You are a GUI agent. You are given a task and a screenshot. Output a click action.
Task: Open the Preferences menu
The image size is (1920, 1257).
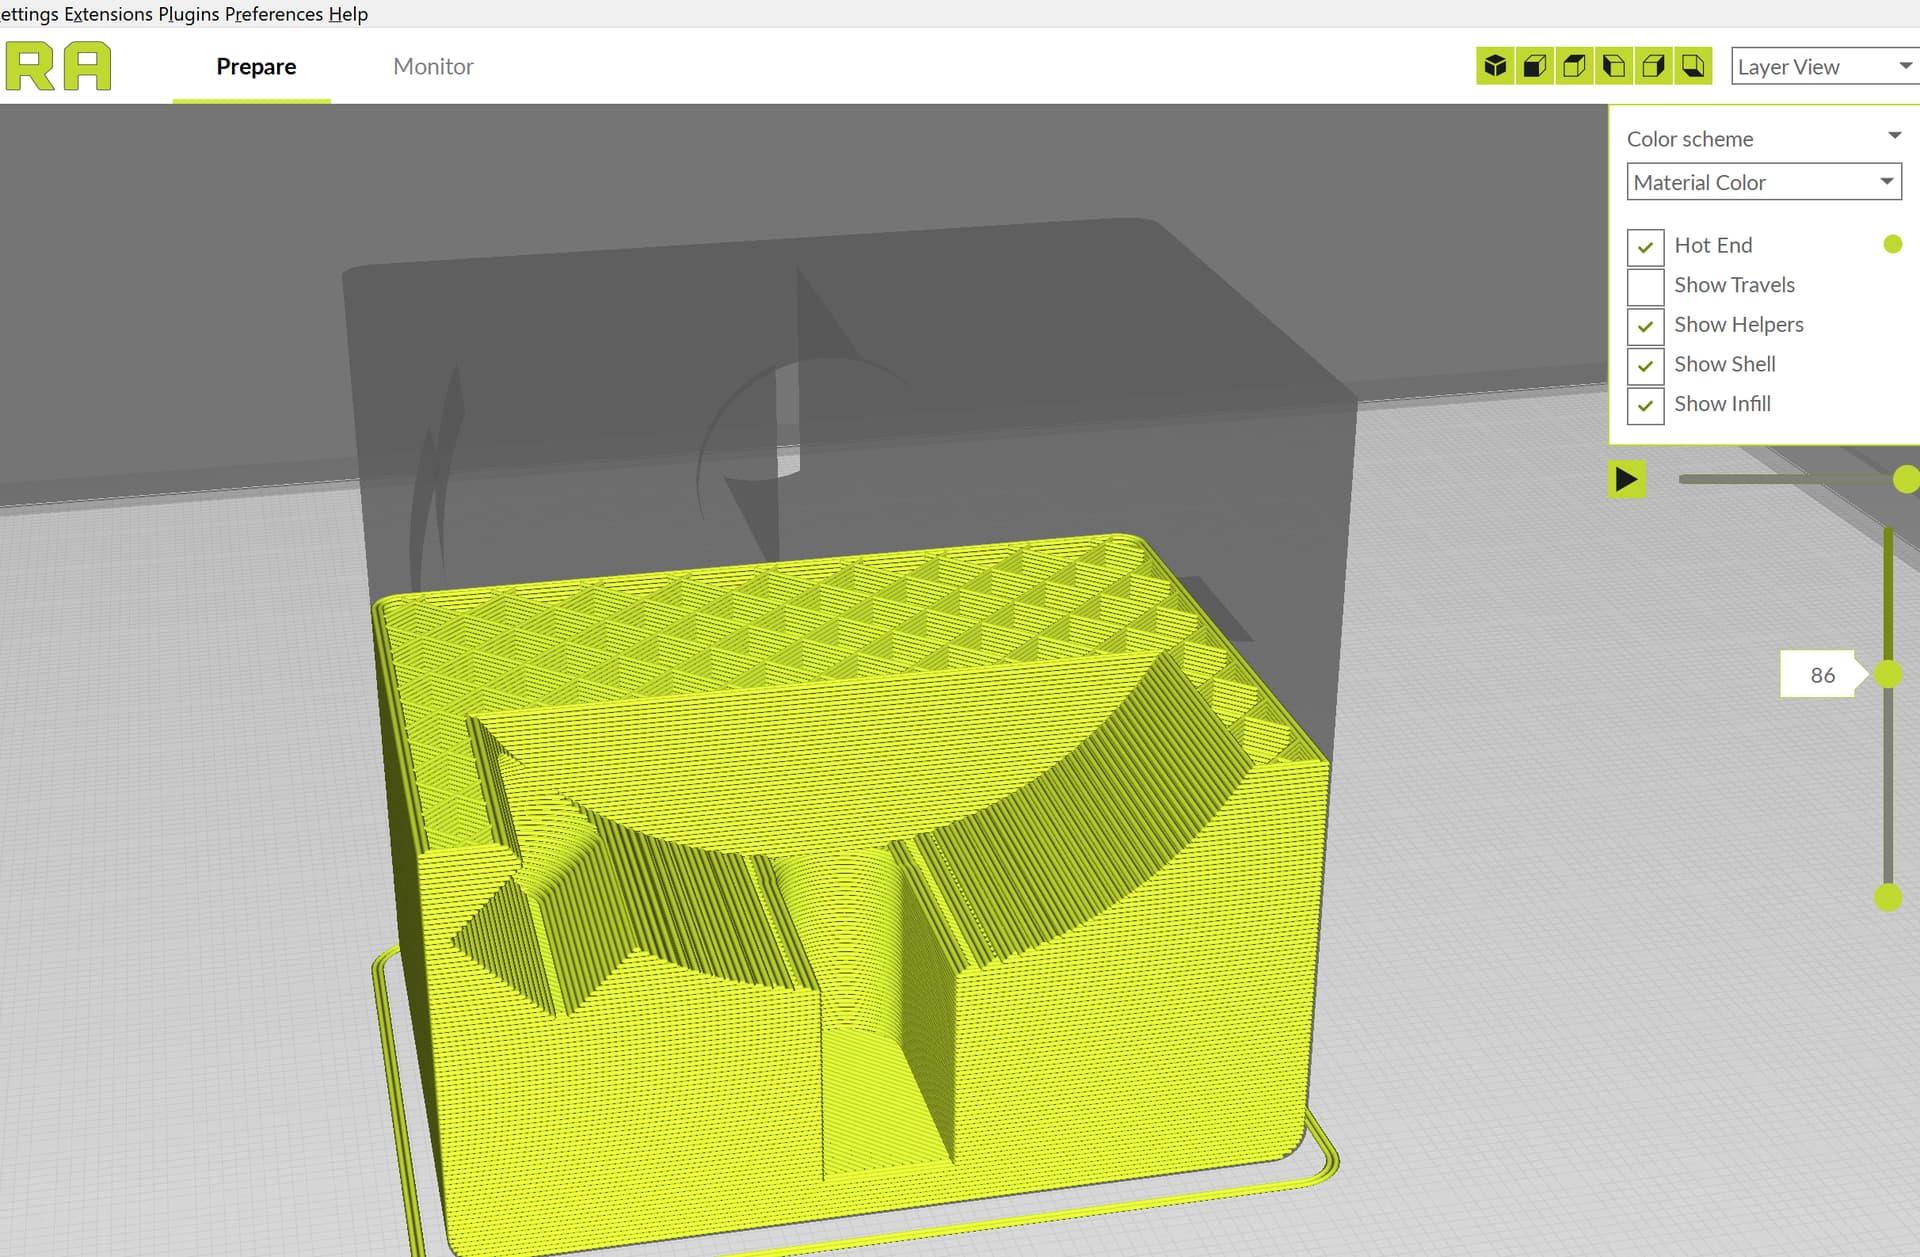click(273, 14)
